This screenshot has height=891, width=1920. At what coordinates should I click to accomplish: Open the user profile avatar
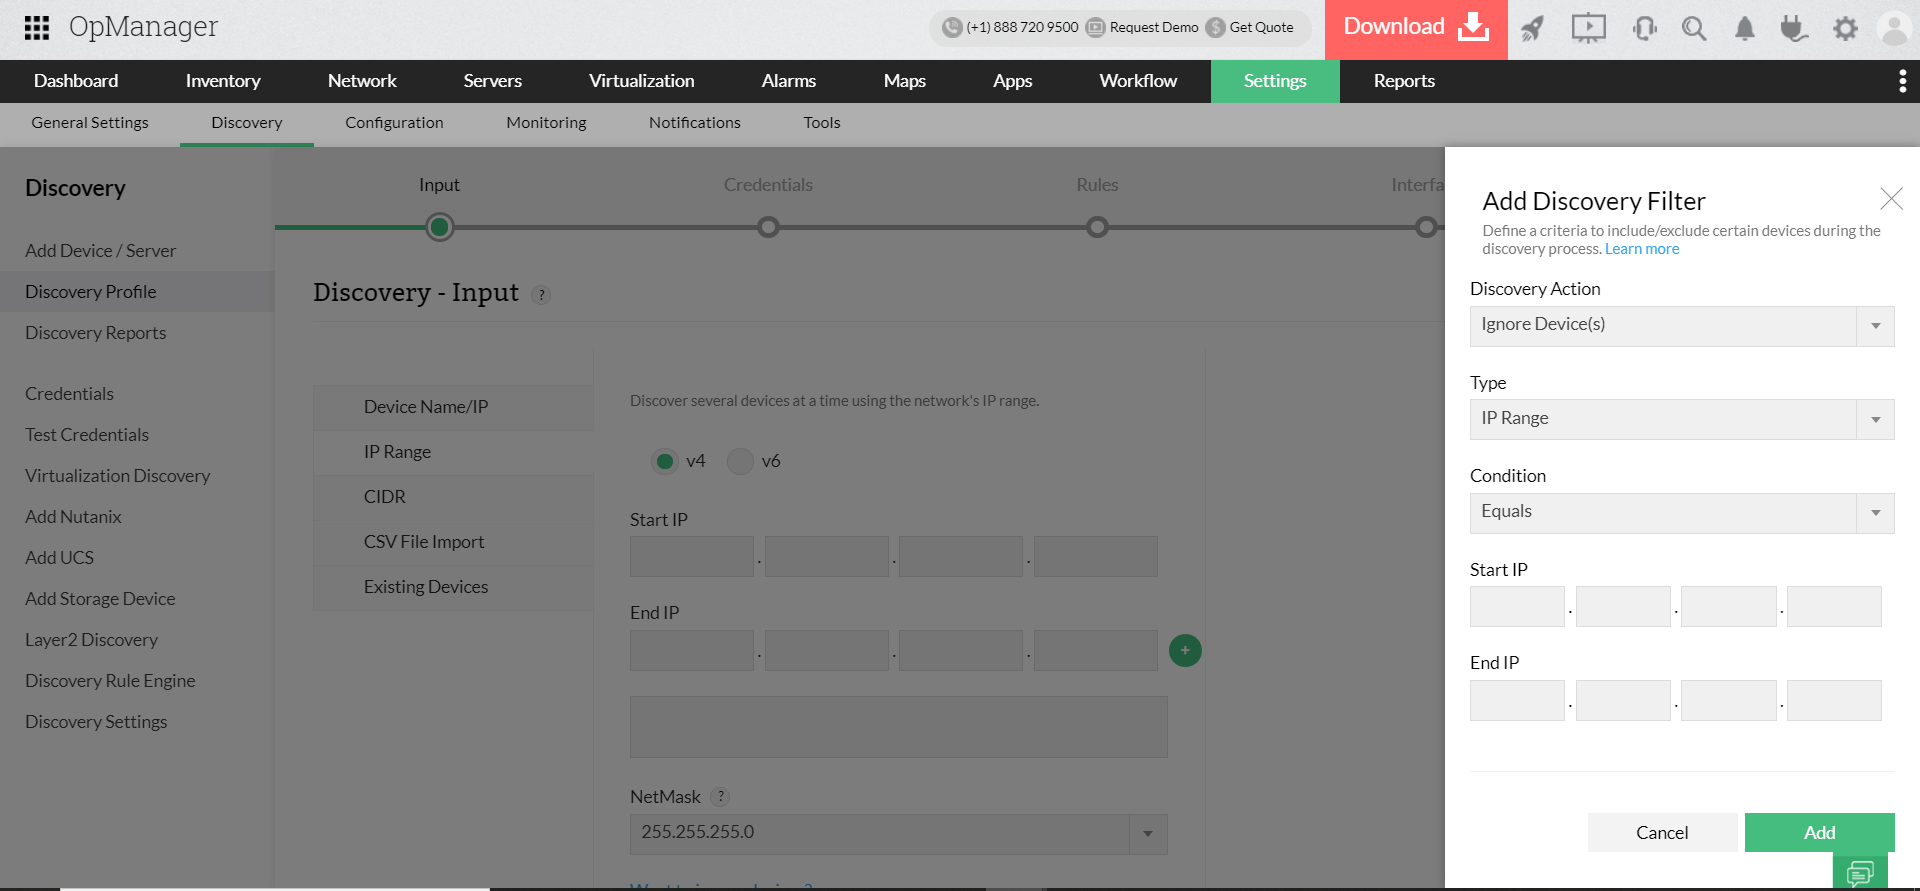click(x=1895, y=29)
